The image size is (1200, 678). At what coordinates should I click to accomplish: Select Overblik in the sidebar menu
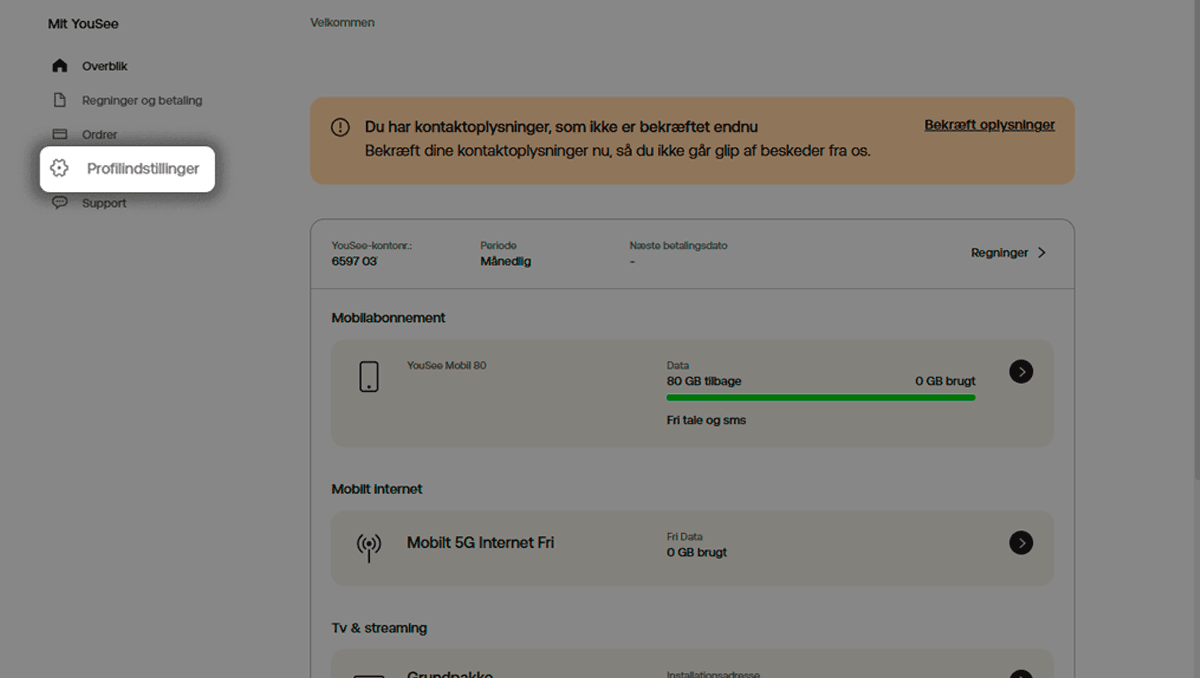(x=105, y=66)
